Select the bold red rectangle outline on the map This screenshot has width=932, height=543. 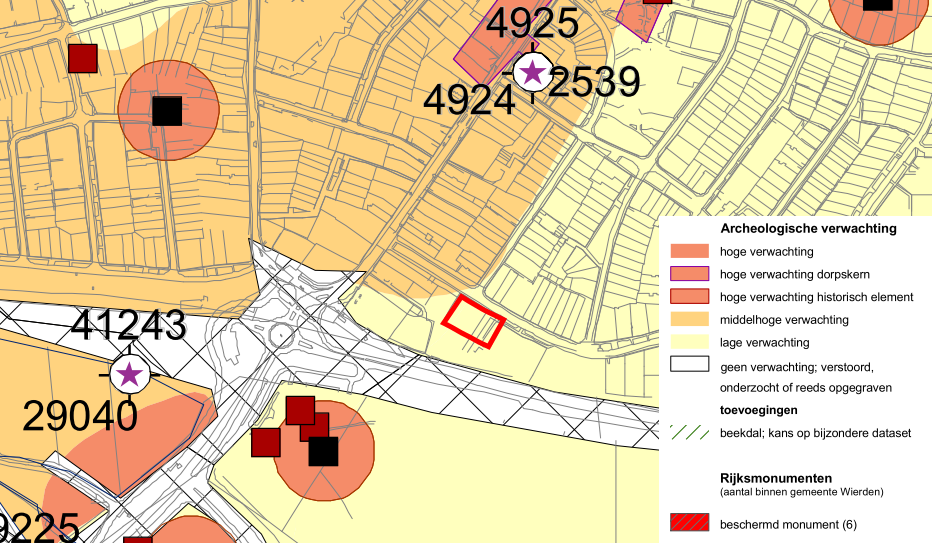[x=473, y=321]
